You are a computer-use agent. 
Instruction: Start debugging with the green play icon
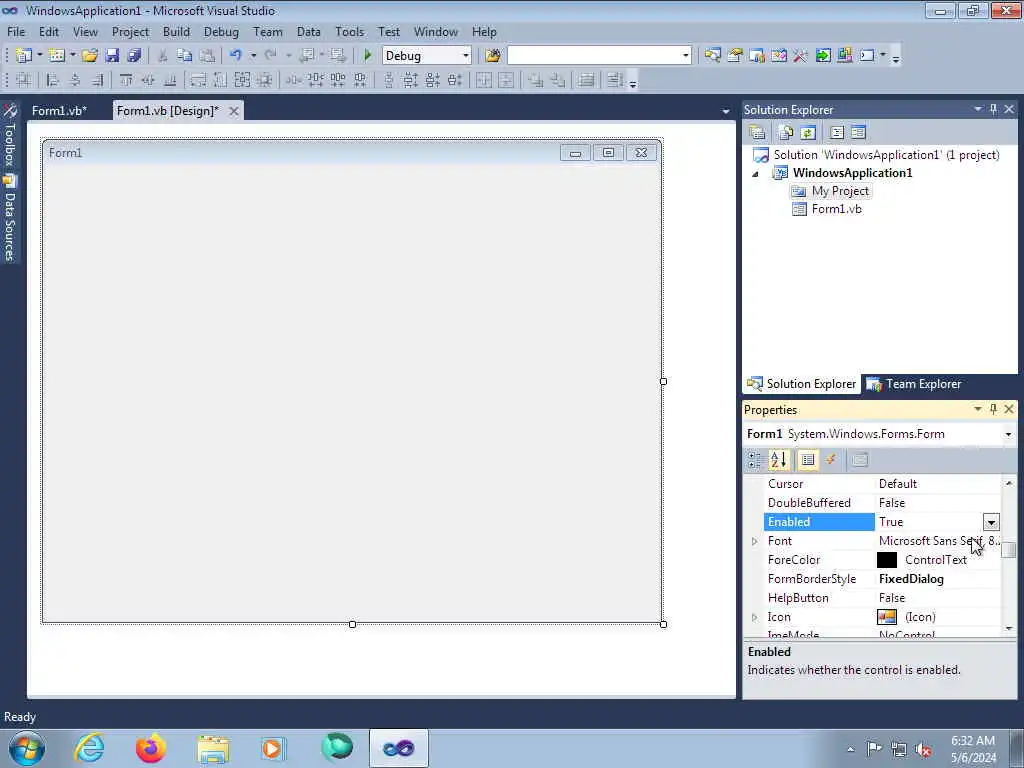[x=368, y=56]
